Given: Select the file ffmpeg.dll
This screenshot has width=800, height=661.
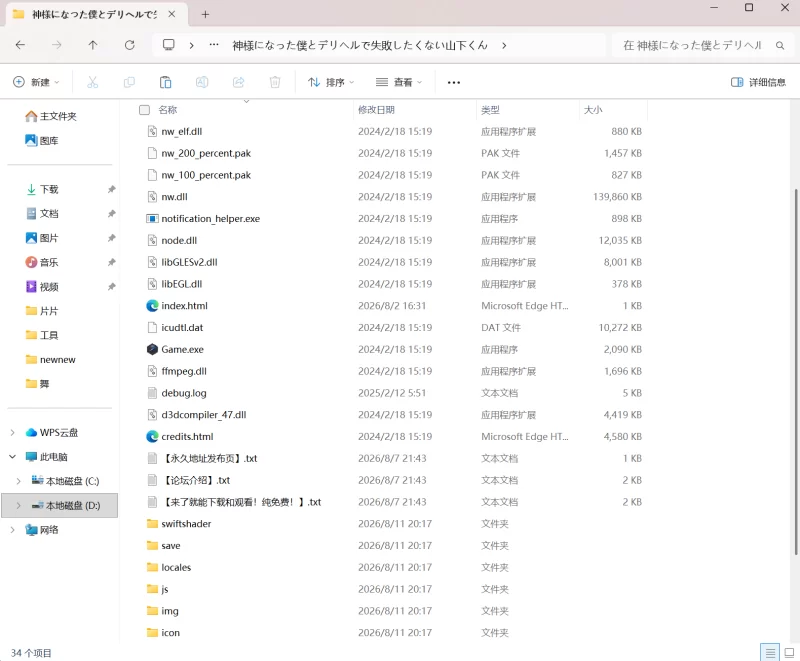Looking at the screenshot, I should (x=184, y=371).
